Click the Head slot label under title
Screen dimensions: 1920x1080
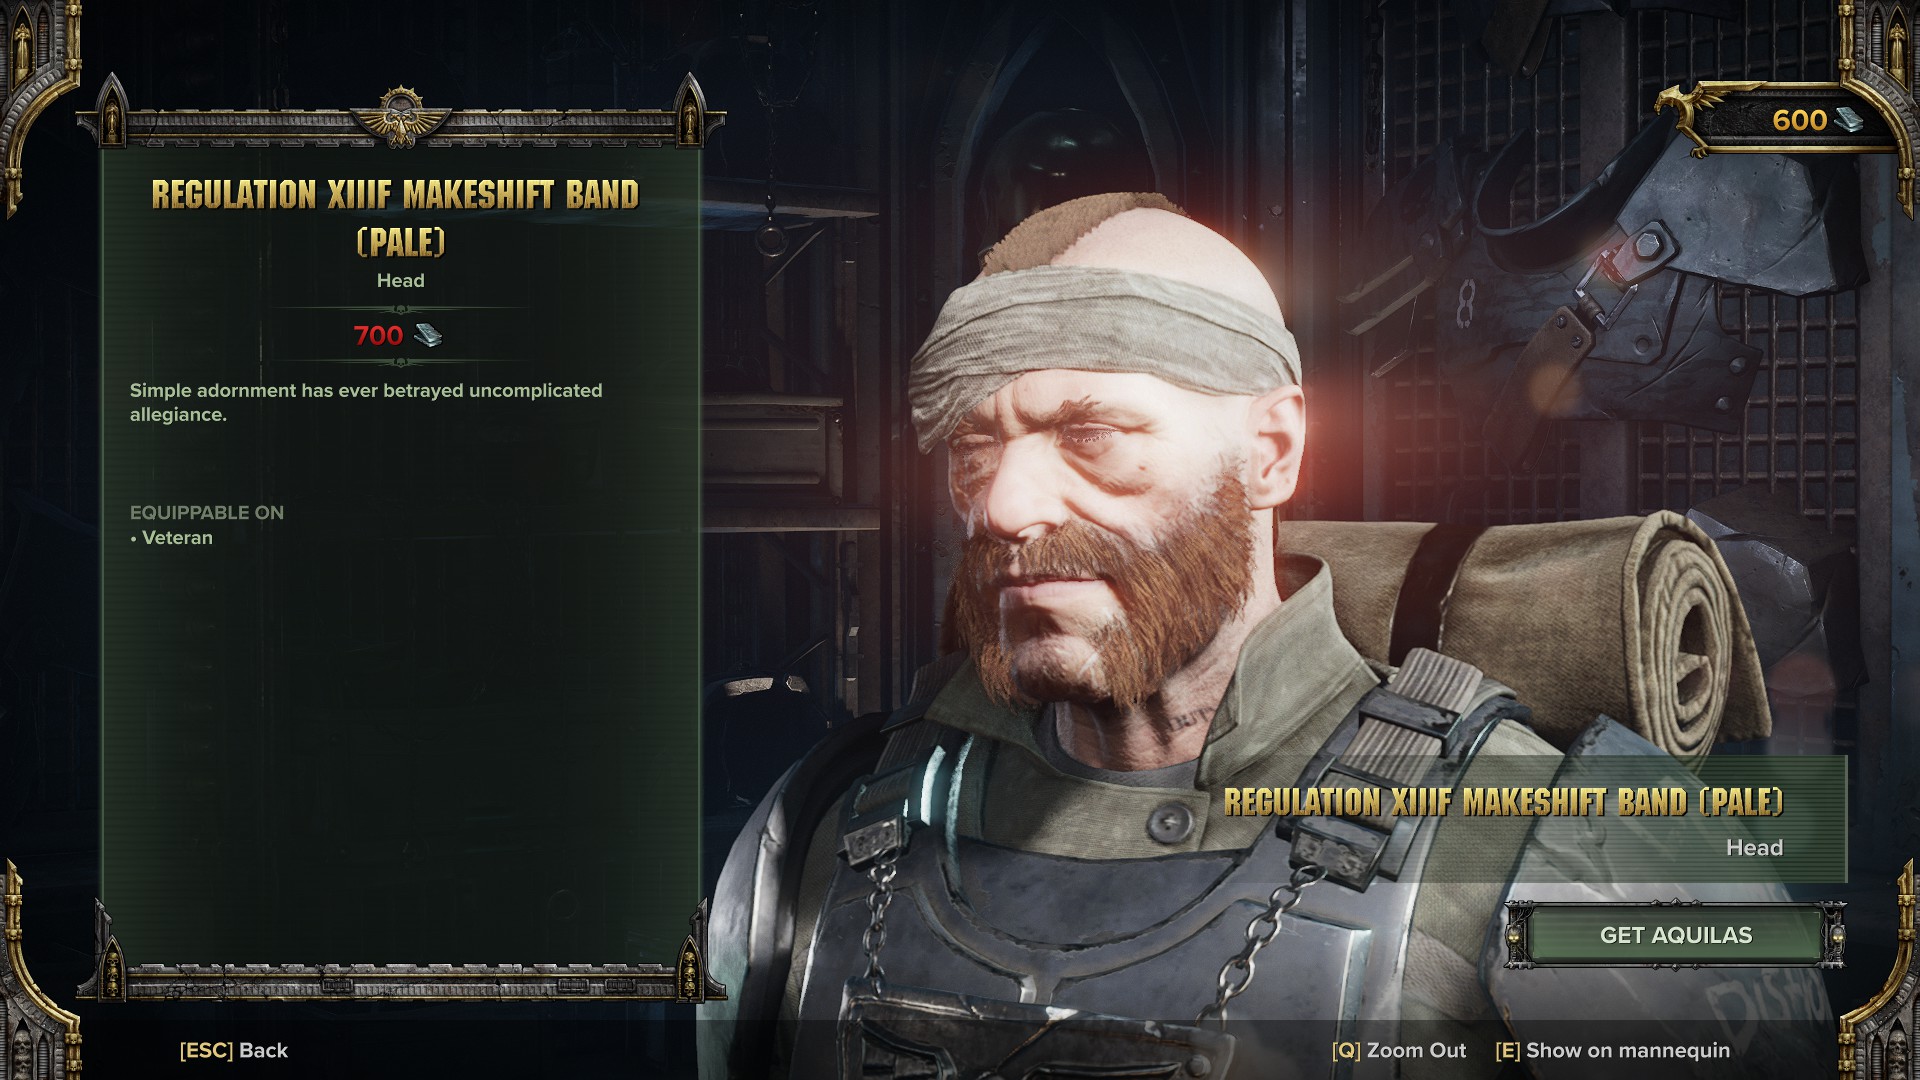400,281
